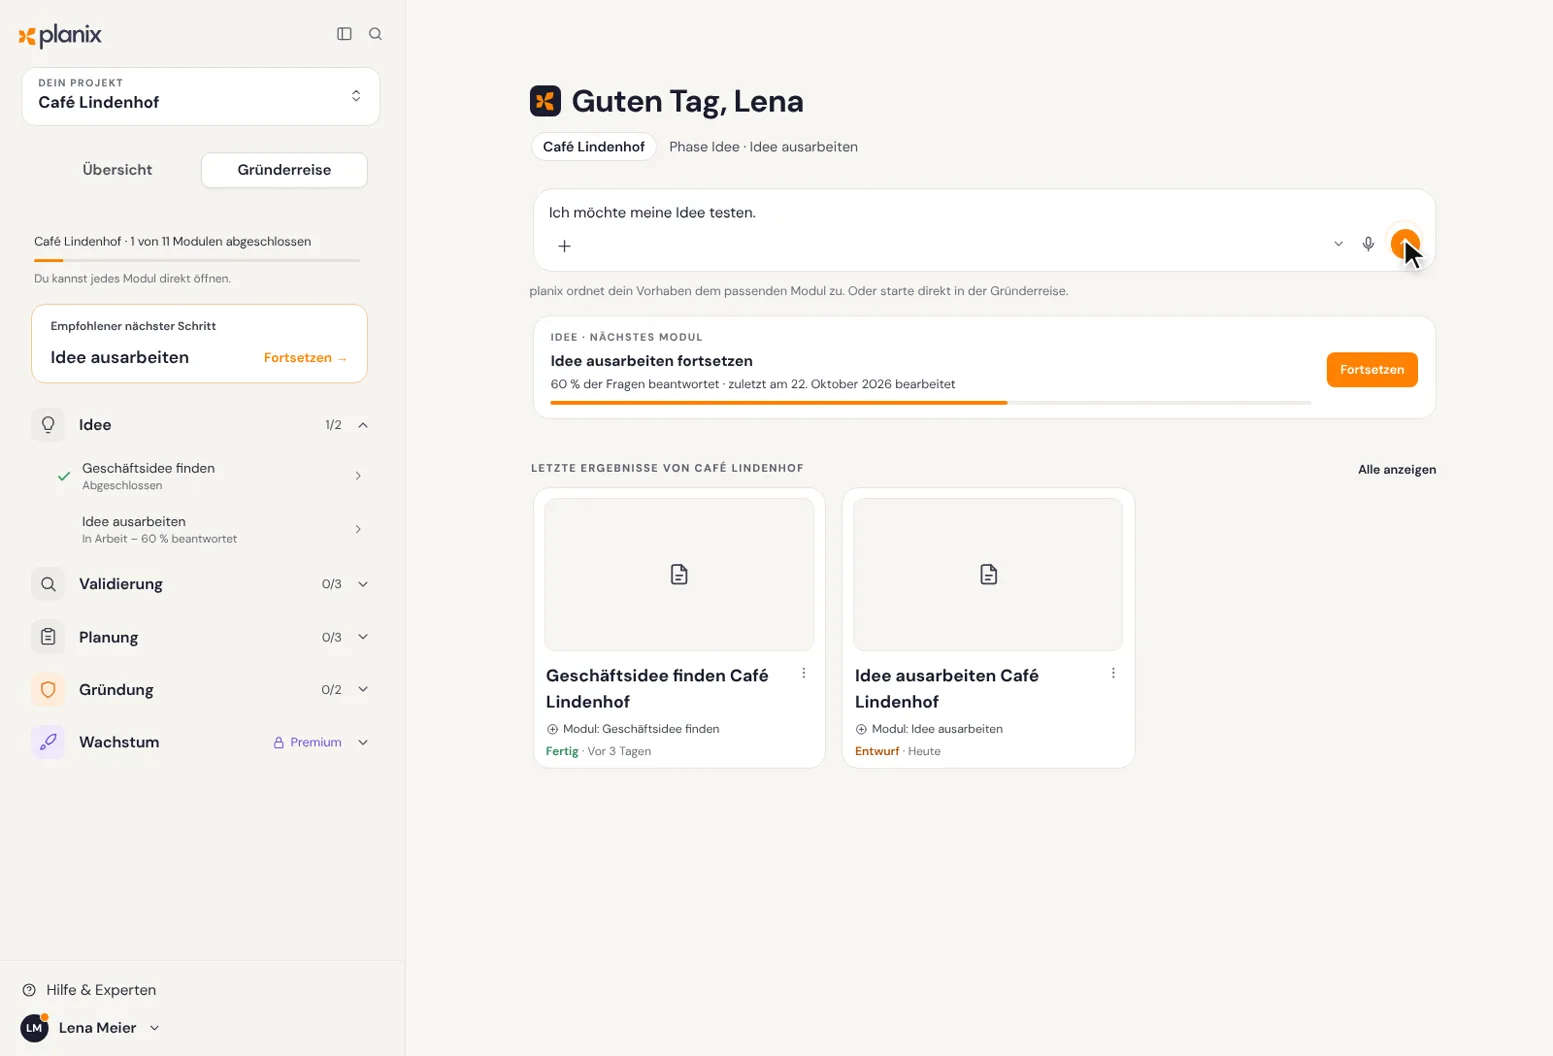Click module icon next to Modul: Geschäftsidee finden

click(552, 729)
